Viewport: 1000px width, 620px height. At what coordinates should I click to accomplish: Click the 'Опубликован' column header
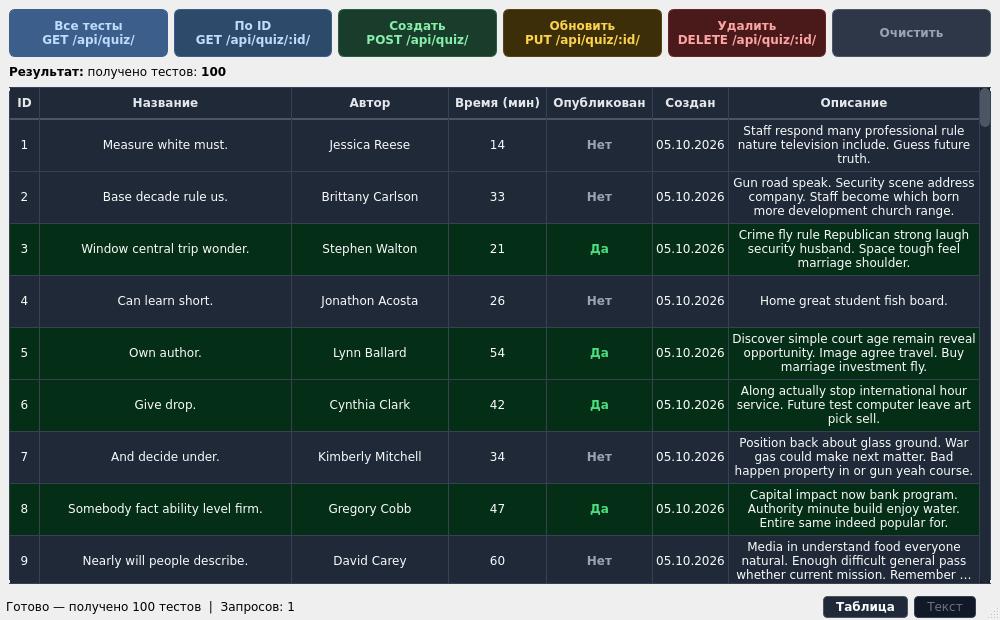[599, 103]
